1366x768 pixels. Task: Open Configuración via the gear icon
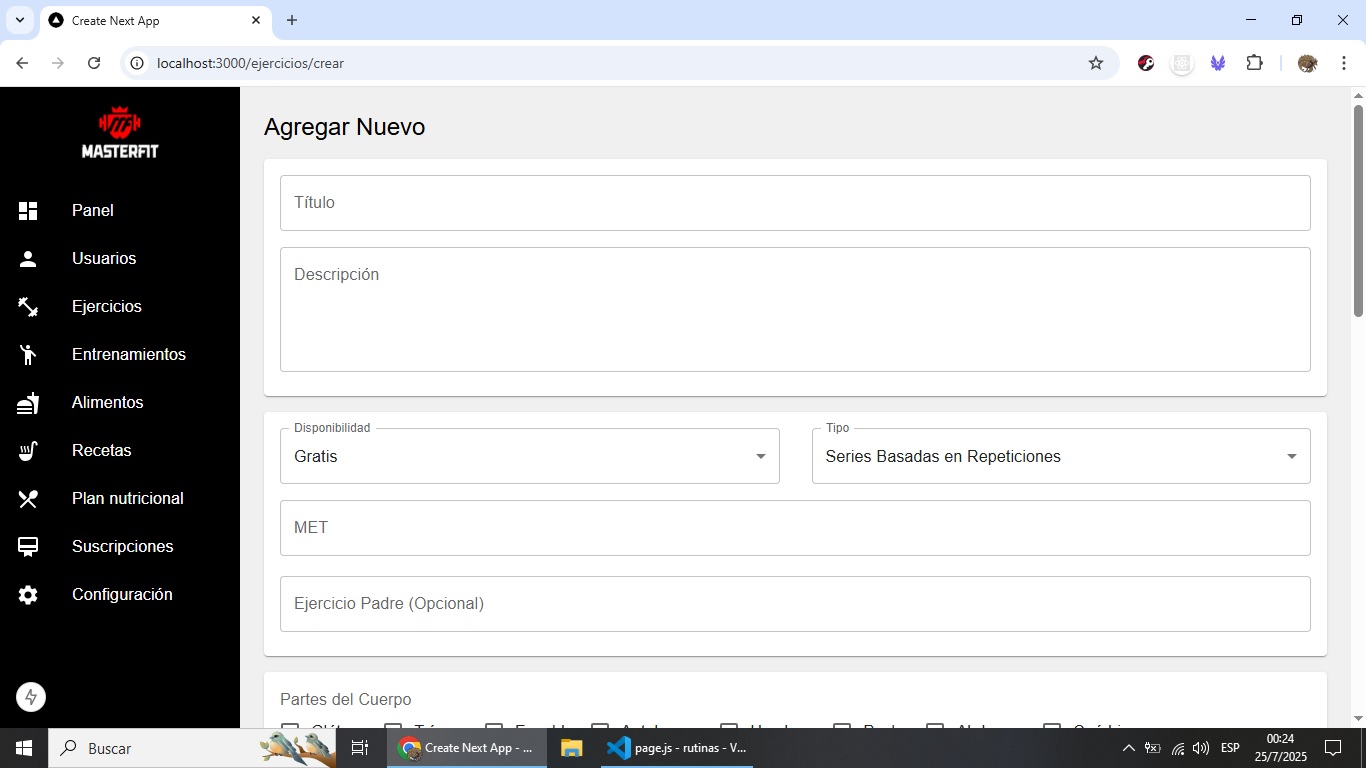[28, 594]
